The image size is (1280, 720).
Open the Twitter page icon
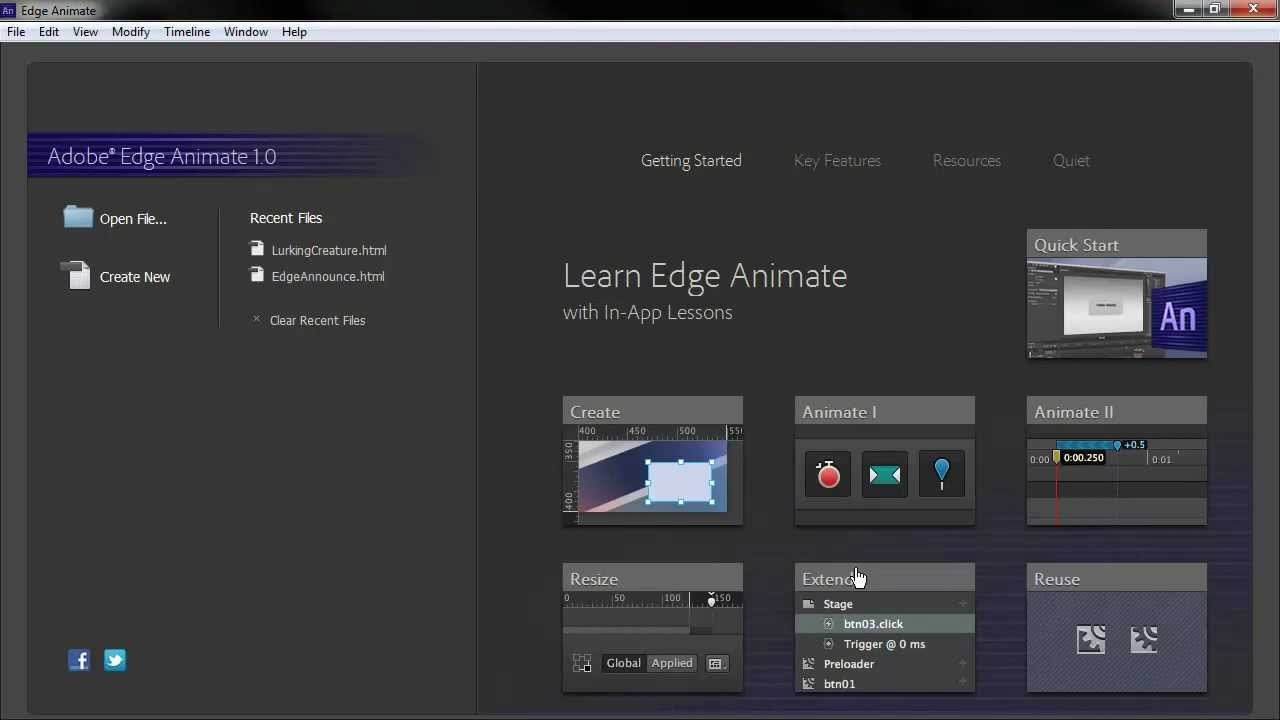(x=115, y=660)
